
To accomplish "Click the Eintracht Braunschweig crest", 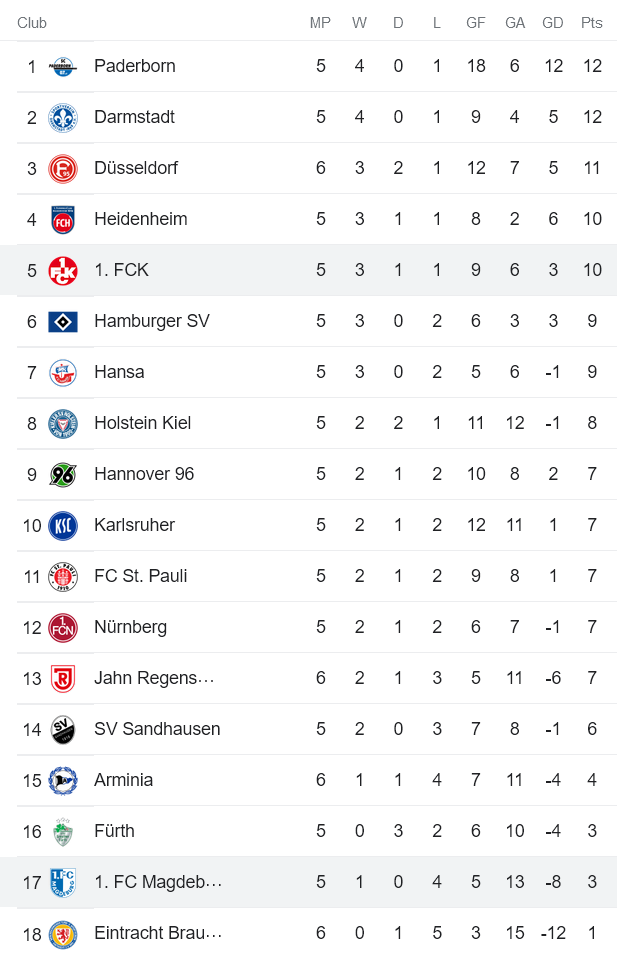I will 62,933.
